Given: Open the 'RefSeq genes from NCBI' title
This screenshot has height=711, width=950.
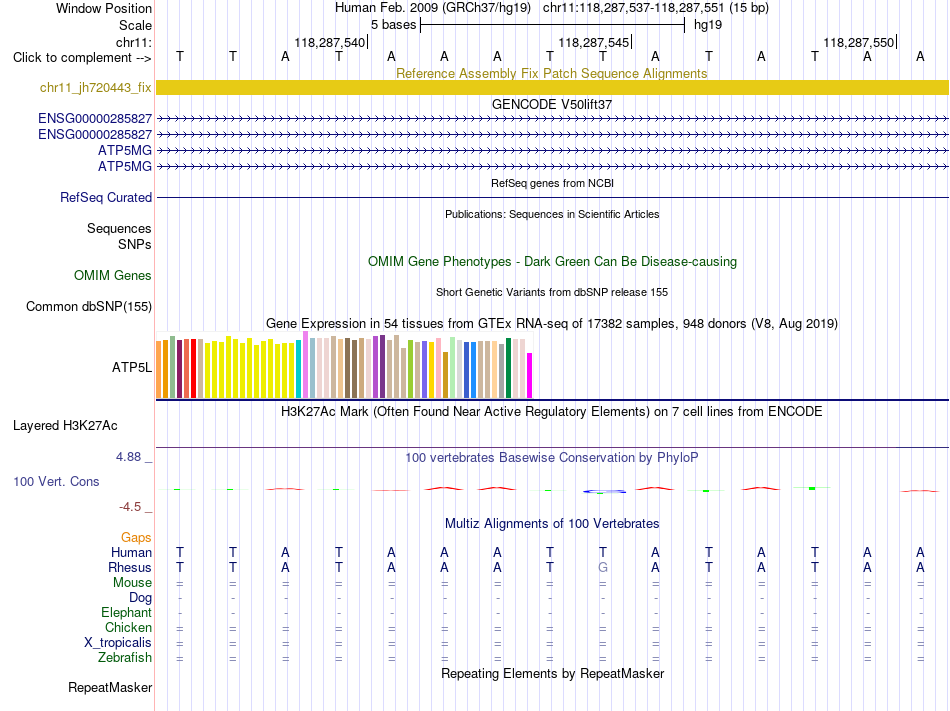Looking at the screenshot, I should click(x=552, y=183).
